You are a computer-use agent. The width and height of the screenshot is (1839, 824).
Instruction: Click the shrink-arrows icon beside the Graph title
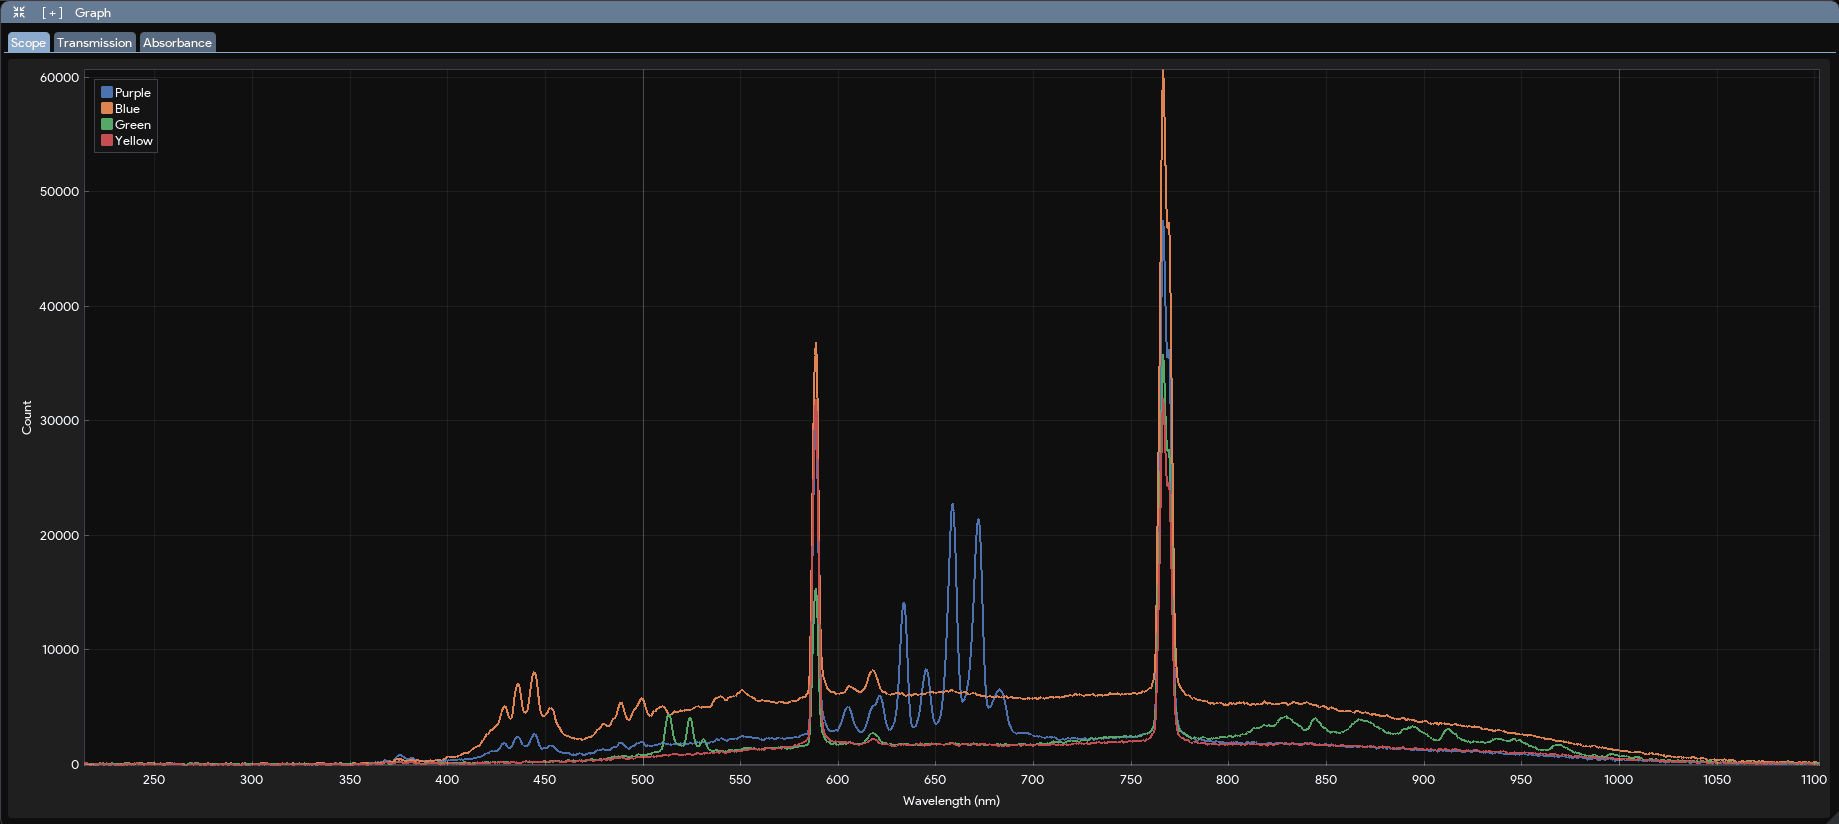click(19, 13)
